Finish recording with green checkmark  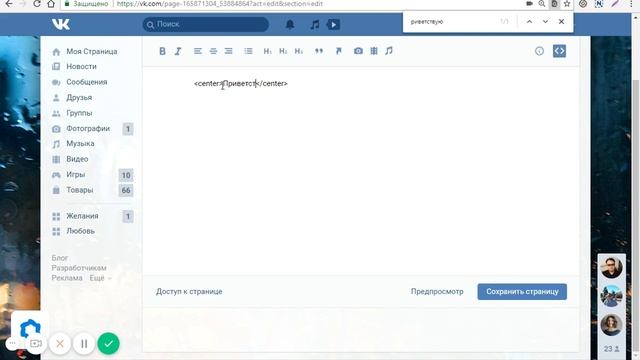[108, 344]
